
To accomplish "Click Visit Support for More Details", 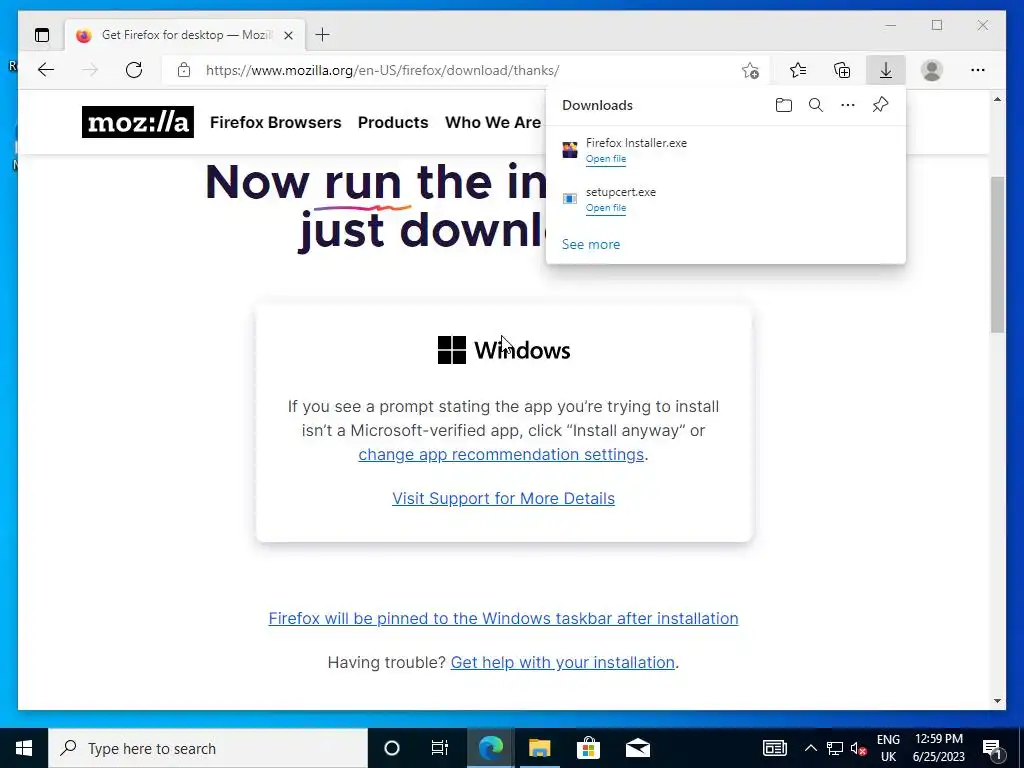I will (504, 498).
